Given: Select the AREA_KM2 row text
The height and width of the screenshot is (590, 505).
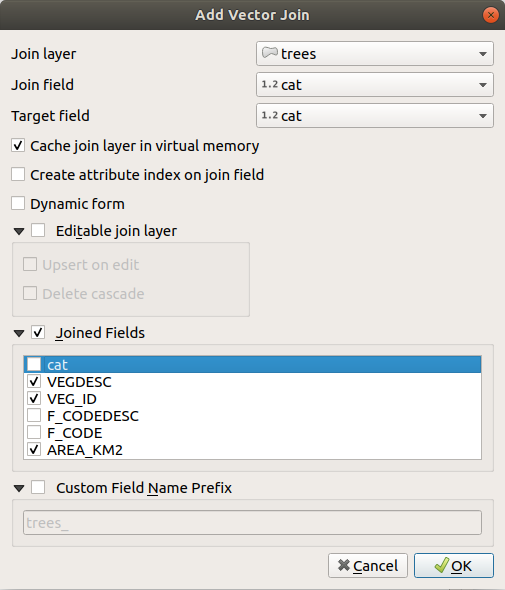Looking at the screenshot, I should 85,450.
